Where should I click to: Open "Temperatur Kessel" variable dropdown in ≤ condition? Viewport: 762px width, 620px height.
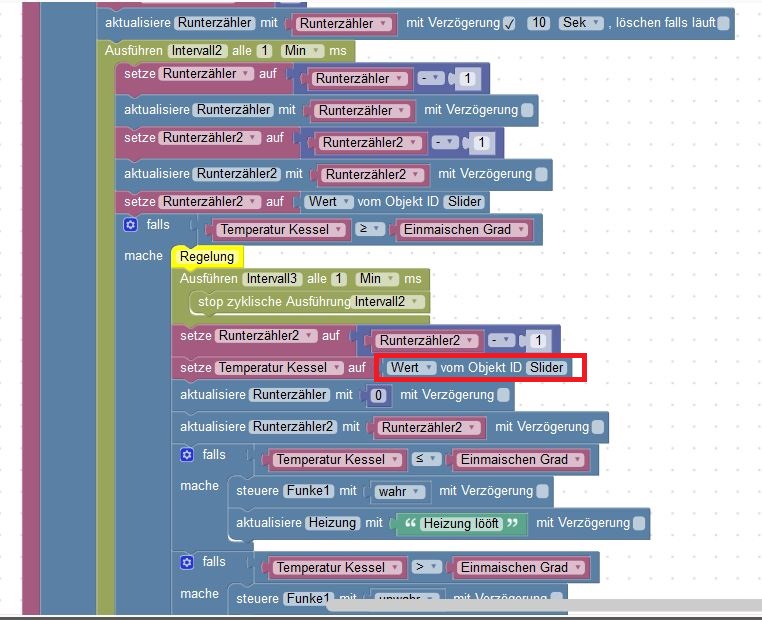tap(337, 459)
